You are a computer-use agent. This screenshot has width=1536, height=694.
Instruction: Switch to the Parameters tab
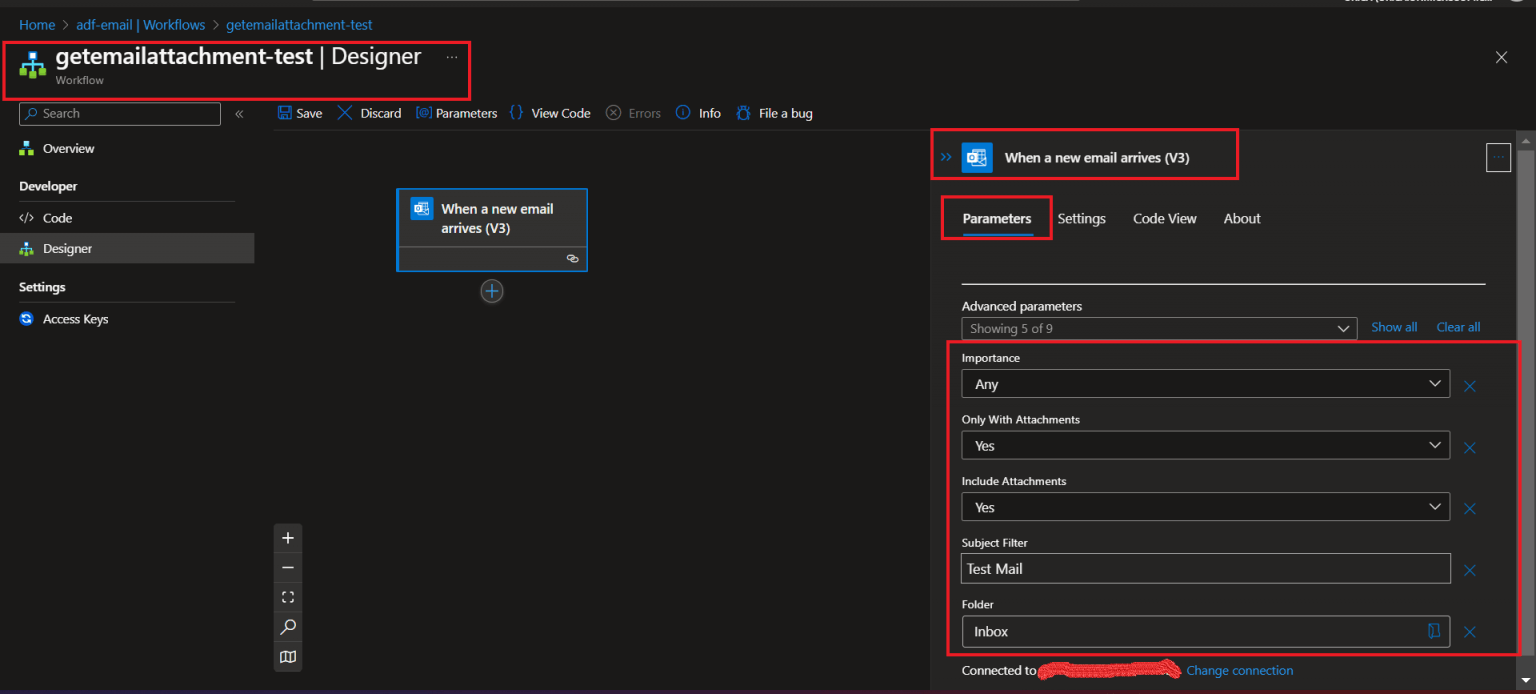coord(997,218)
